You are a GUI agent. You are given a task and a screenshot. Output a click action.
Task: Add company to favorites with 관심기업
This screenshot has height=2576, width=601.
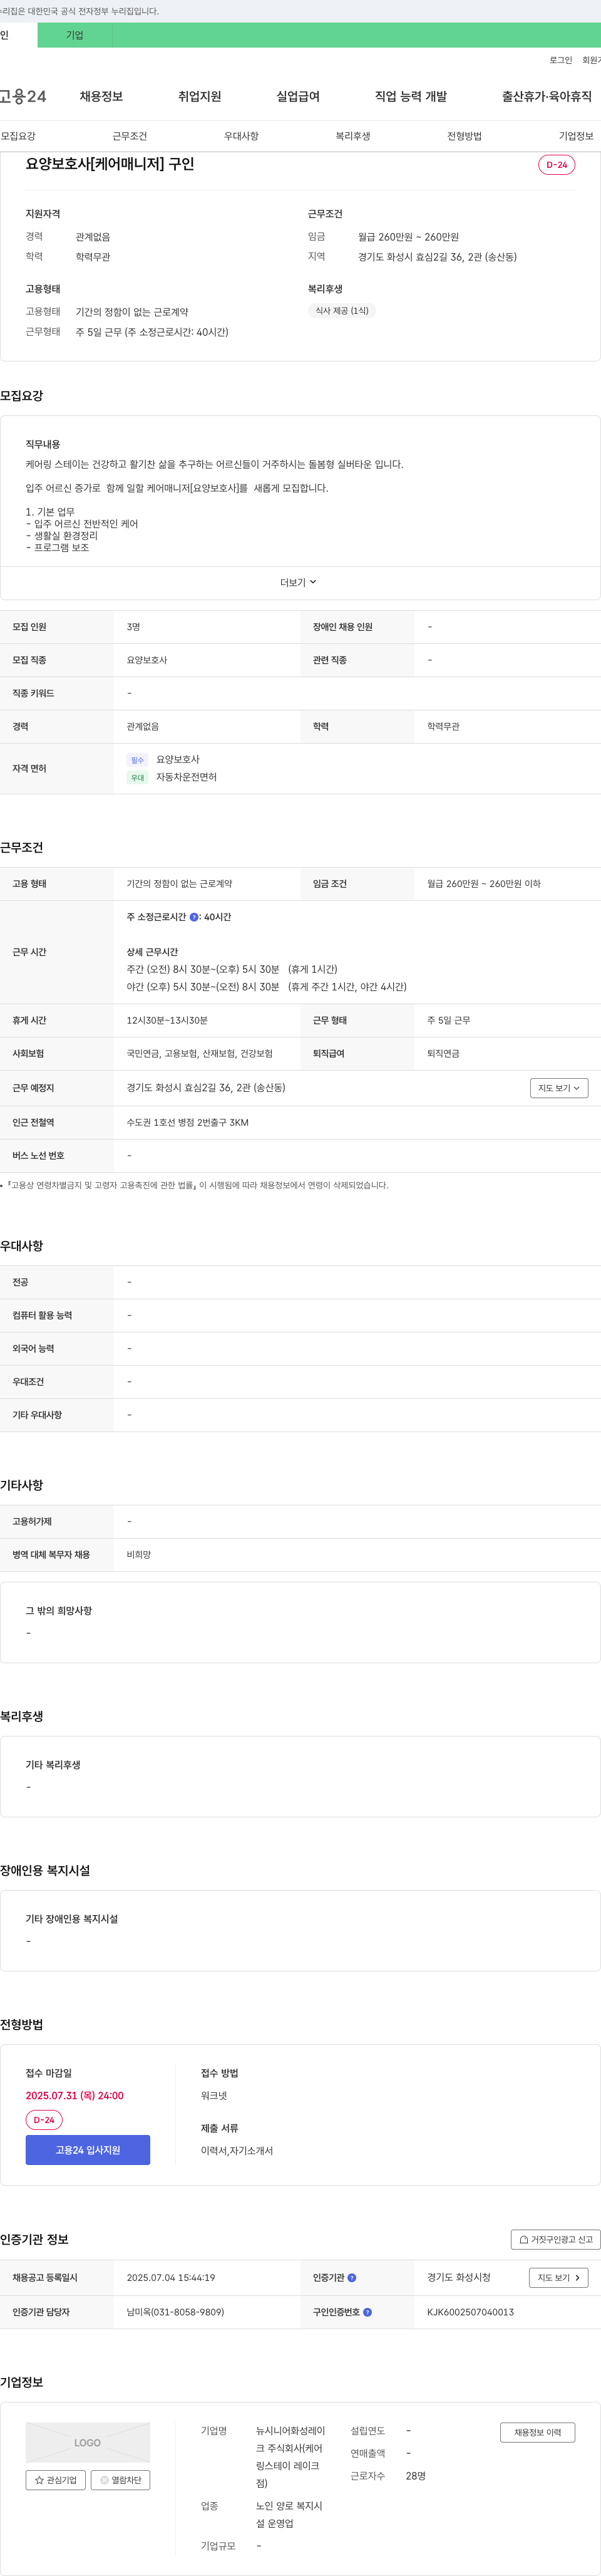click(x=56, y=2479)
